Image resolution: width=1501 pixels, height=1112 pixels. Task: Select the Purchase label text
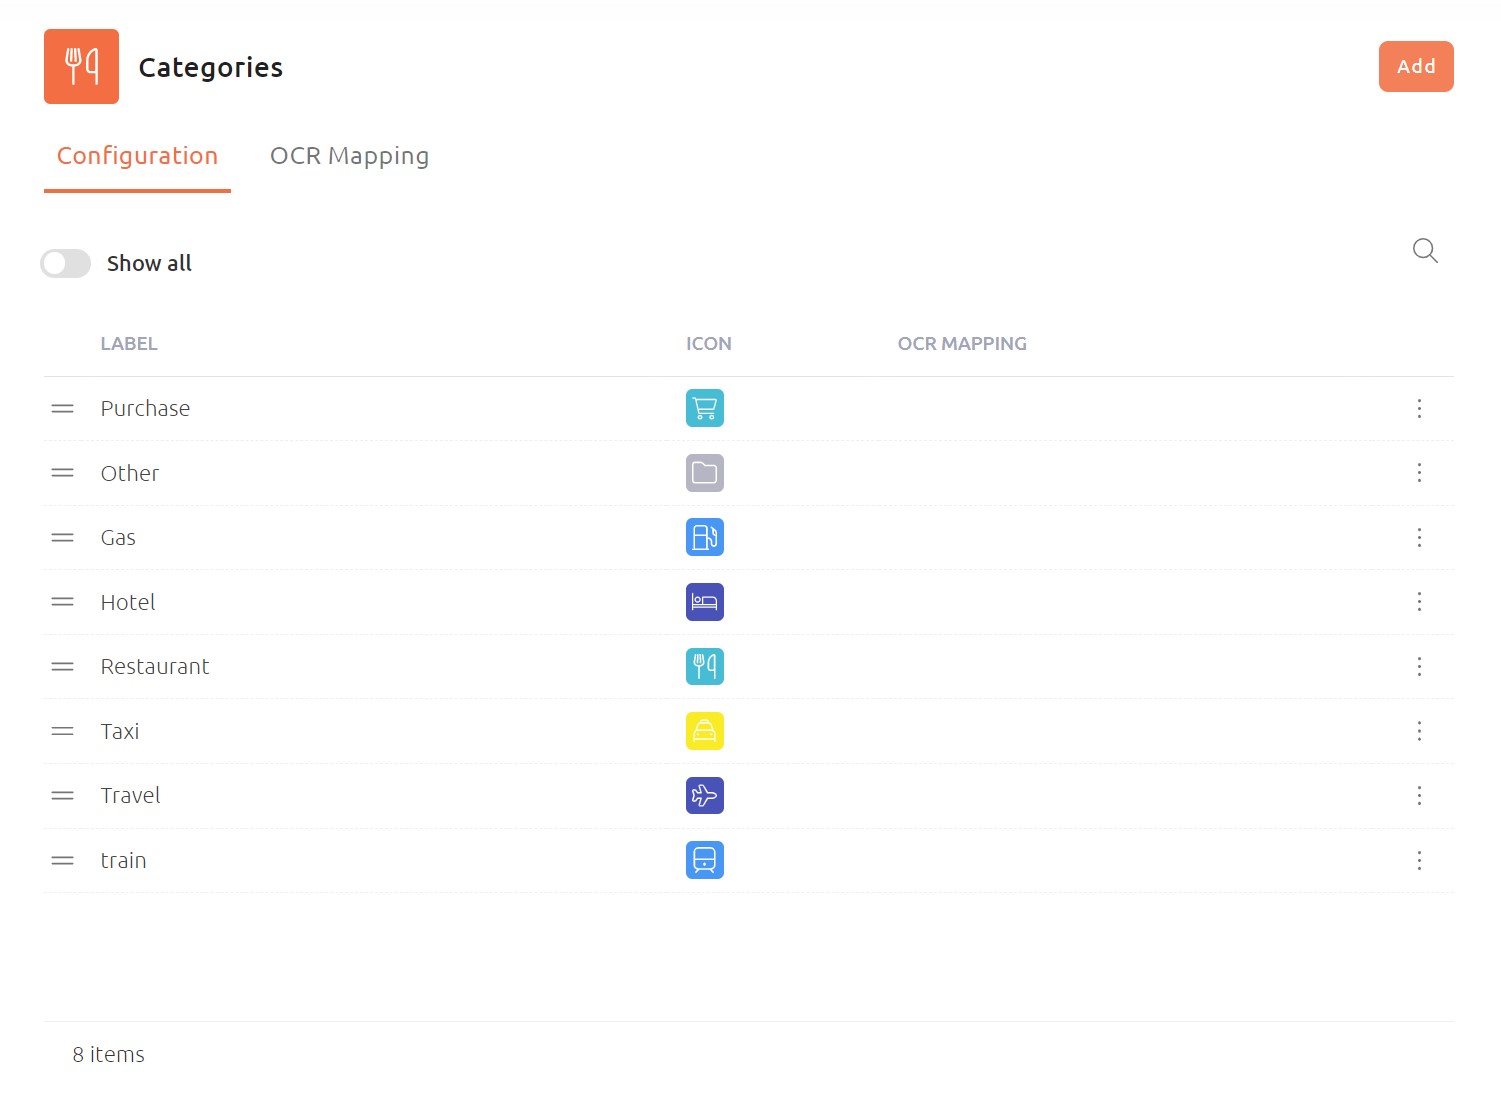(x=145, y=408)
